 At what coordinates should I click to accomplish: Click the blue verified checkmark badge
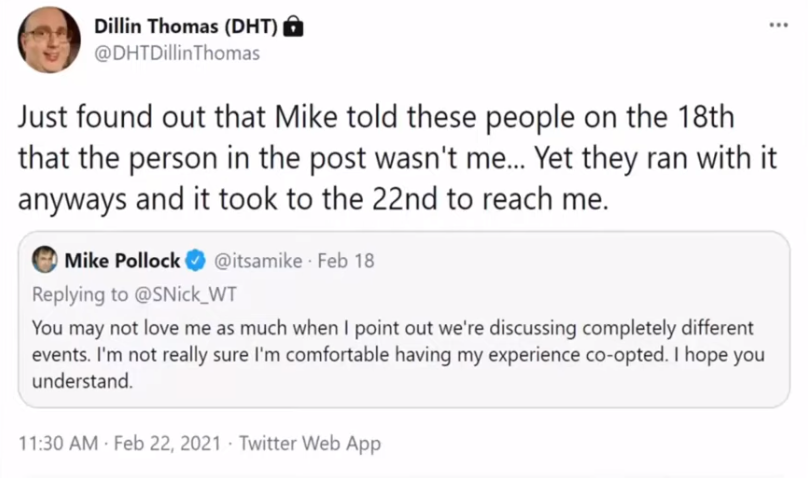(195, 261)
